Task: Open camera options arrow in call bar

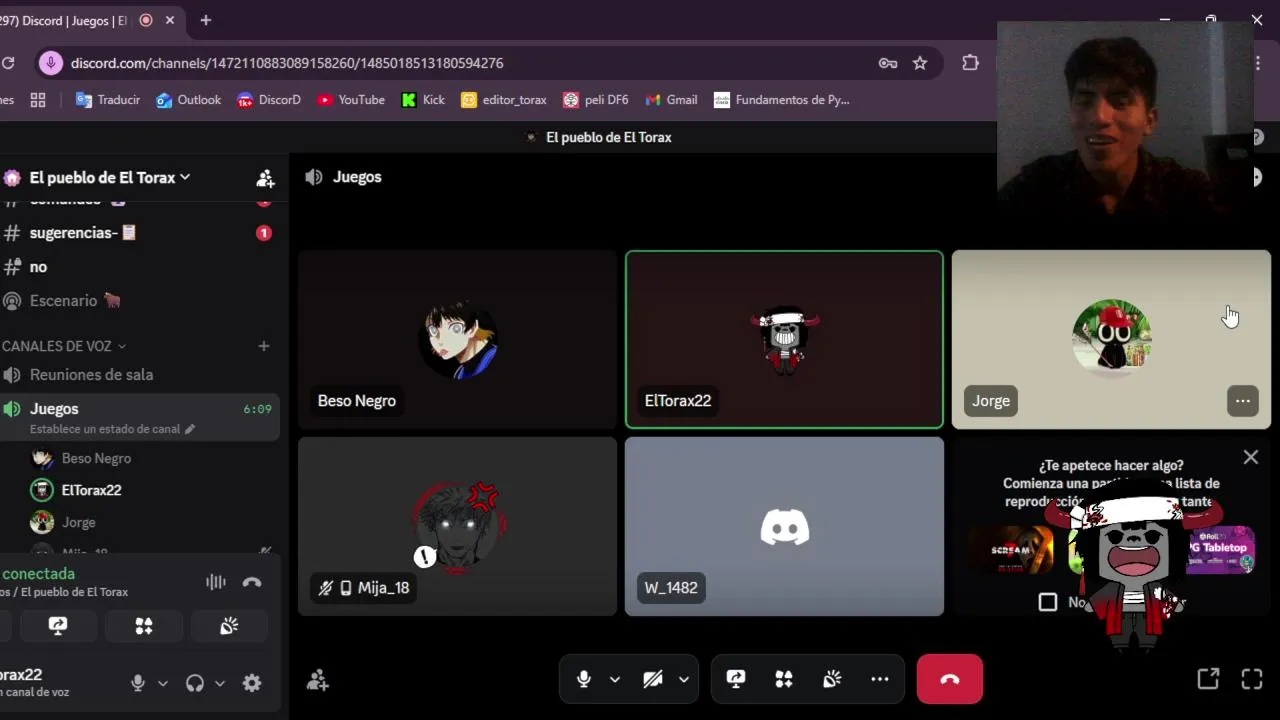Action: pyautogui.click(x=684, y=679)
